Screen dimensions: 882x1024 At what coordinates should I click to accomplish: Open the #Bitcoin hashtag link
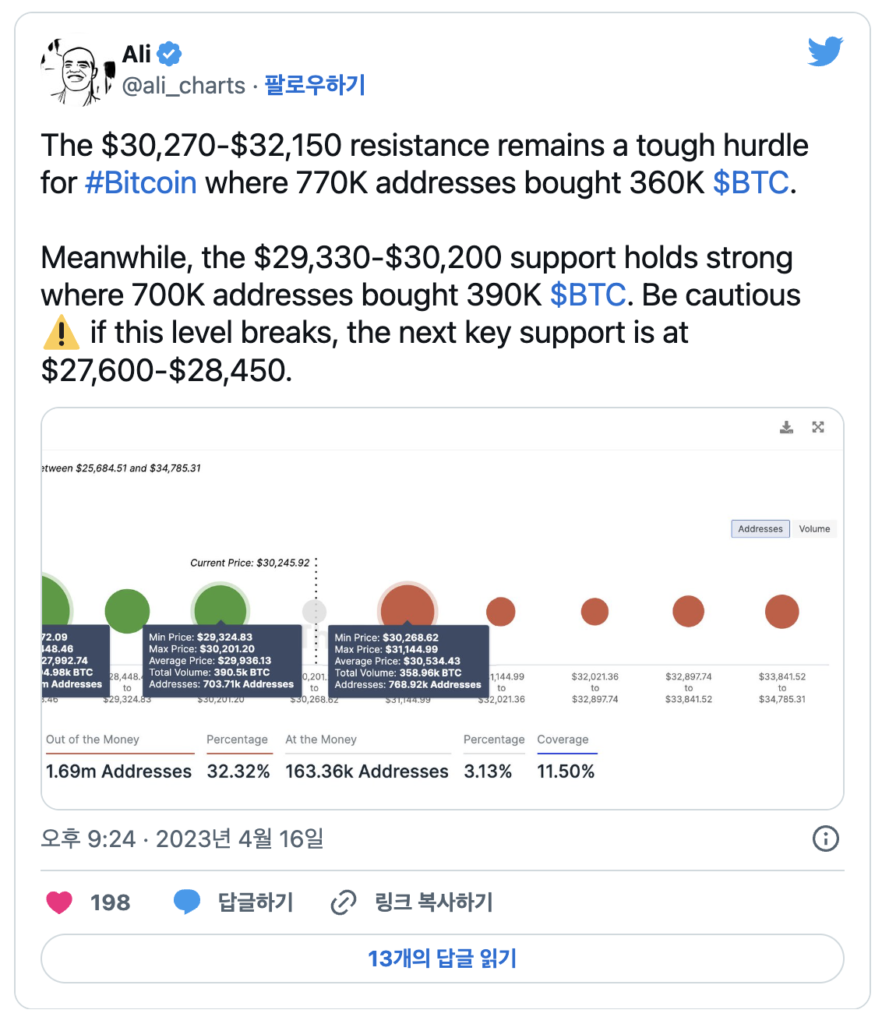[141, 183]
